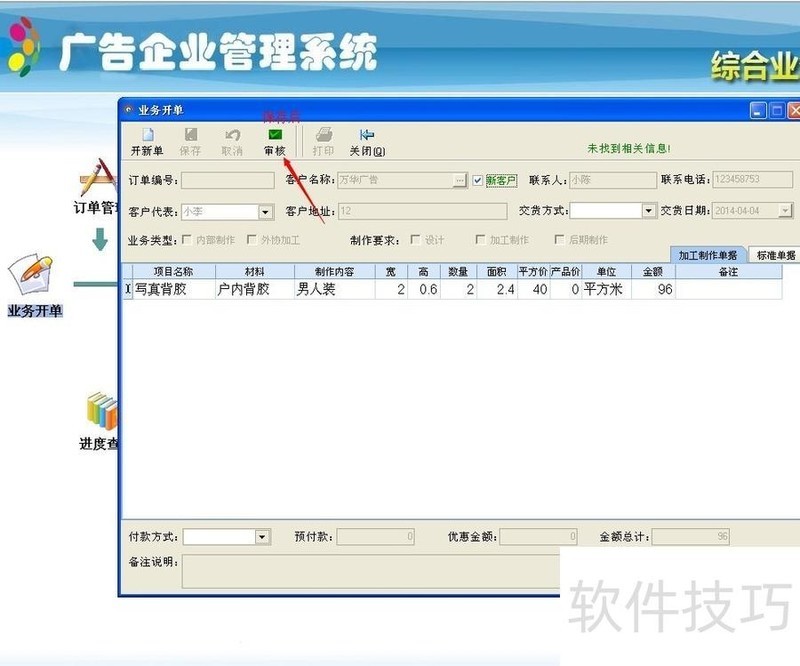
Task: Switch to the 加工制作单据 tab
Action: pos(708,256)
